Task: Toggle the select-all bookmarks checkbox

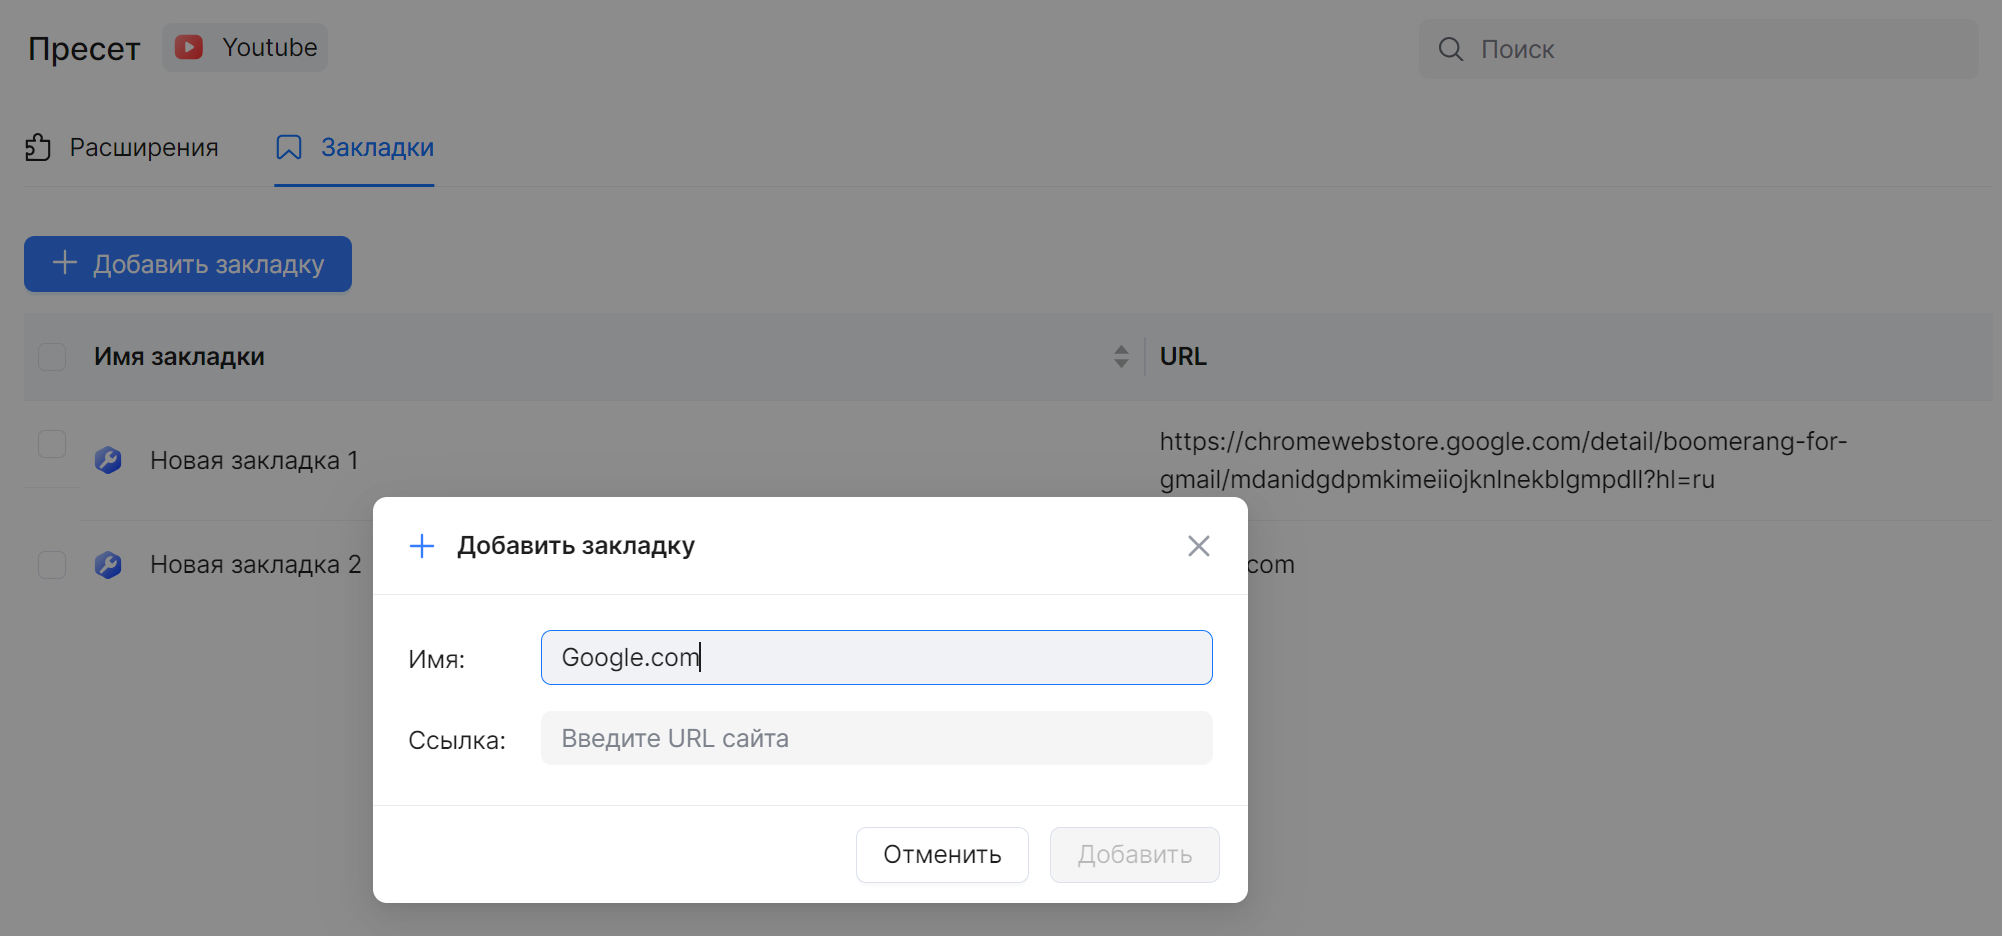Action: (52, 357)
